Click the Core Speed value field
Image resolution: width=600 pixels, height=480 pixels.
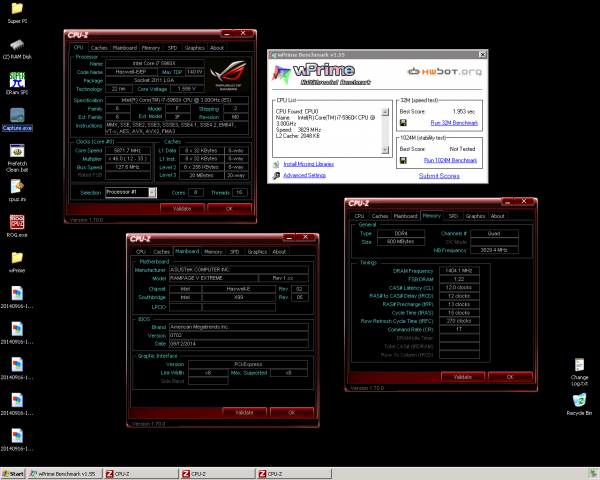[x=128, y=150]
